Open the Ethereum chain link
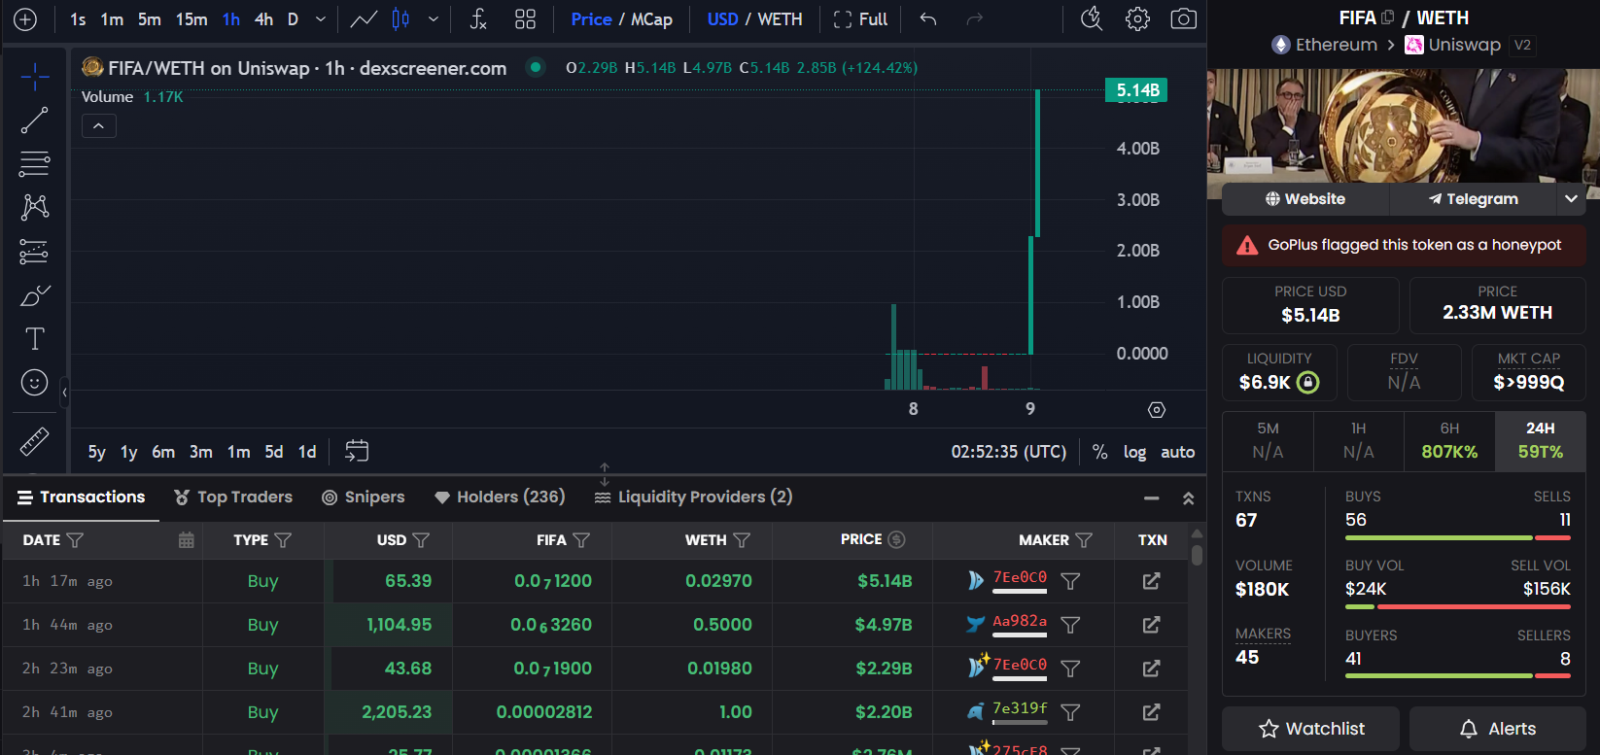The width and height of the screenshot is (1600, 755). (1324, 45)
